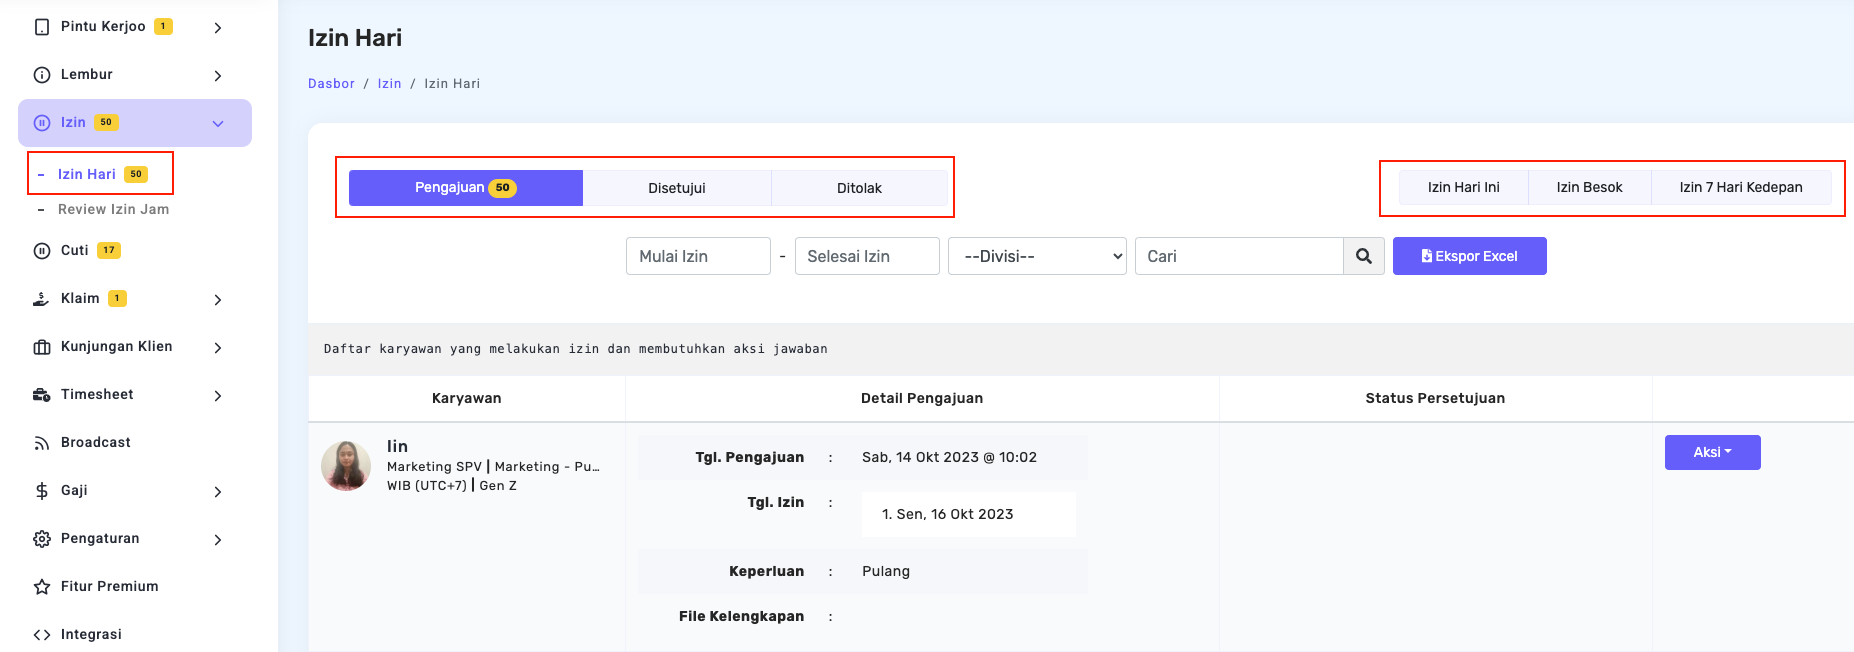Click the Integrasi code brackets icon
This screenshot has width=1854, height=652.
coord(42,635)
